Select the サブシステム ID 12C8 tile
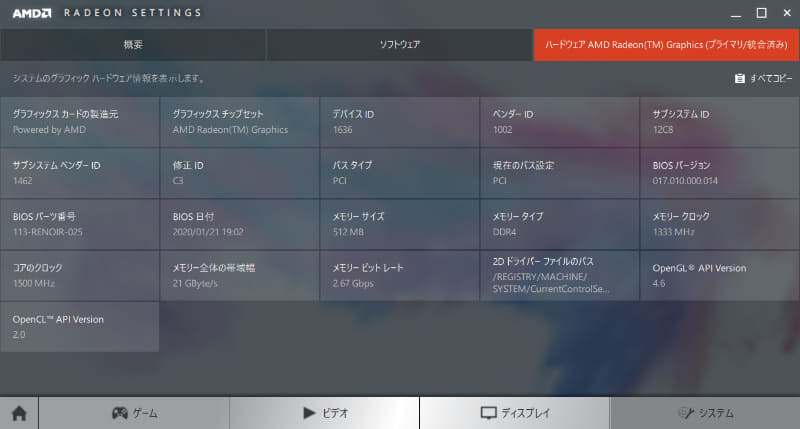Image resolution: width=800 pixels, height=429 pixels. [719, 122]
